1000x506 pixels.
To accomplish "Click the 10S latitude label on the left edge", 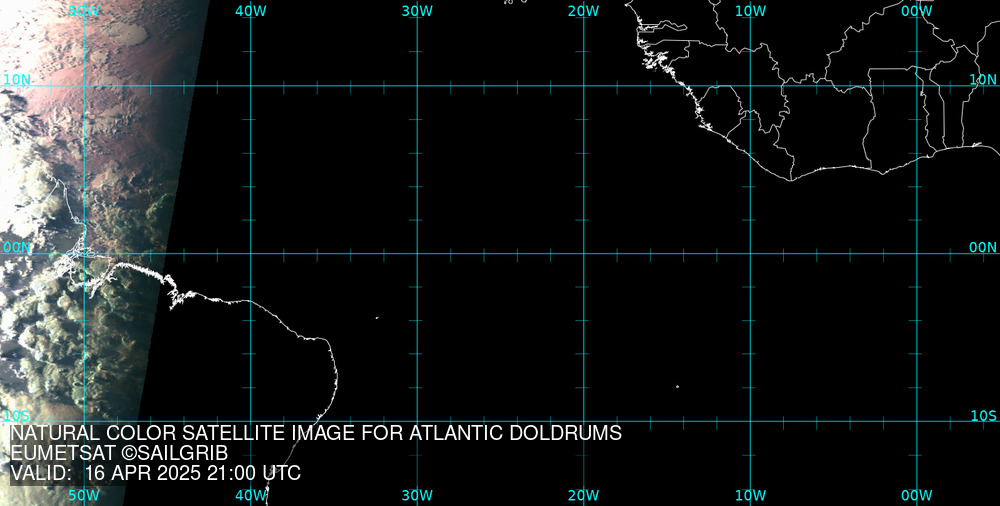I will (x=16, y=416).
